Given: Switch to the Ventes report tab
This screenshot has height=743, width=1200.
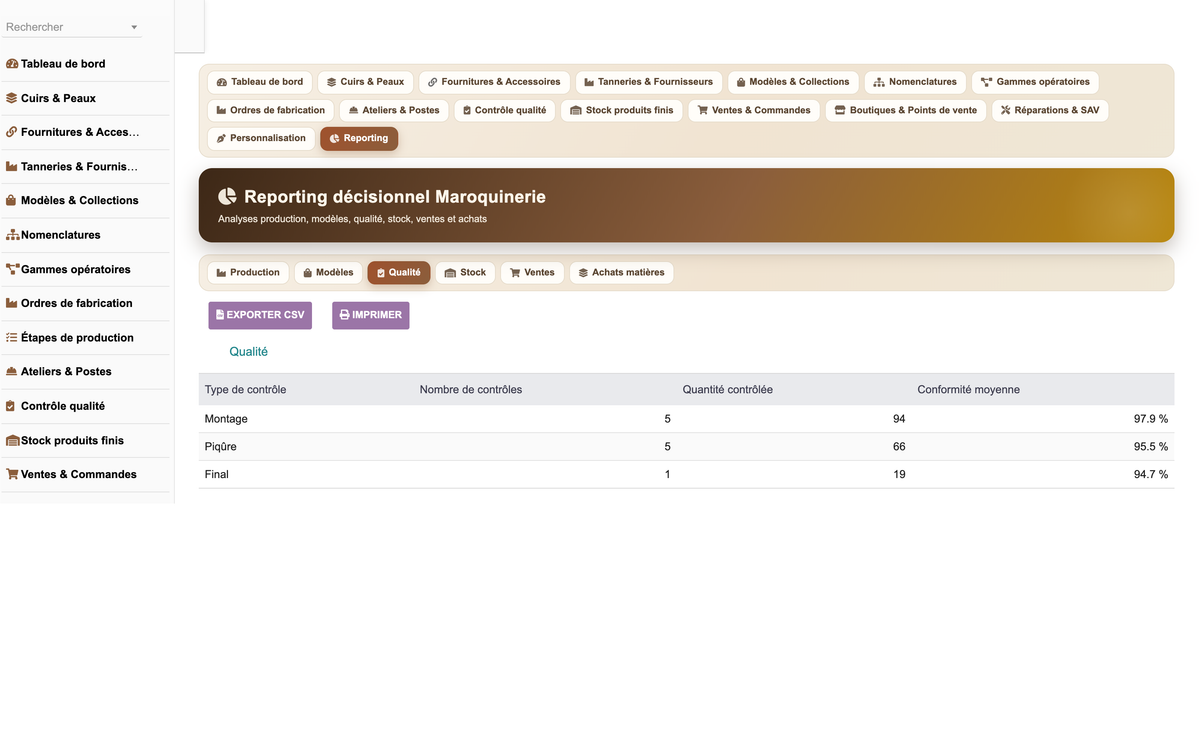Looking at the screenshot, I should click(532, 272).
